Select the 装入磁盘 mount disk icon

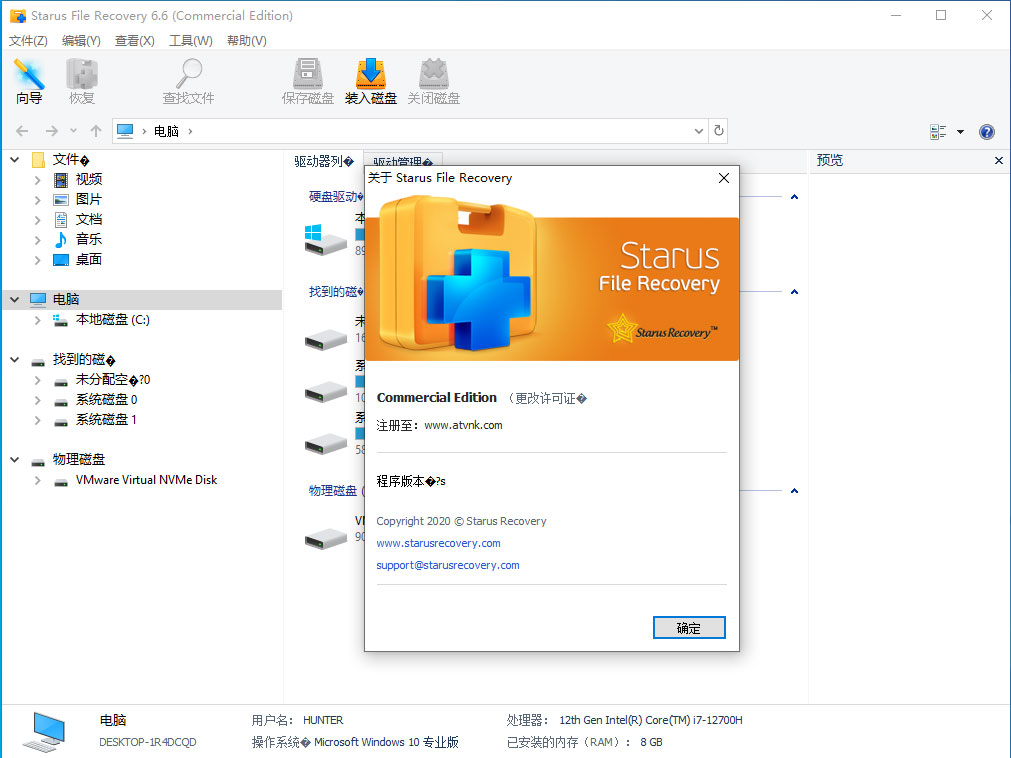point(371,81)
